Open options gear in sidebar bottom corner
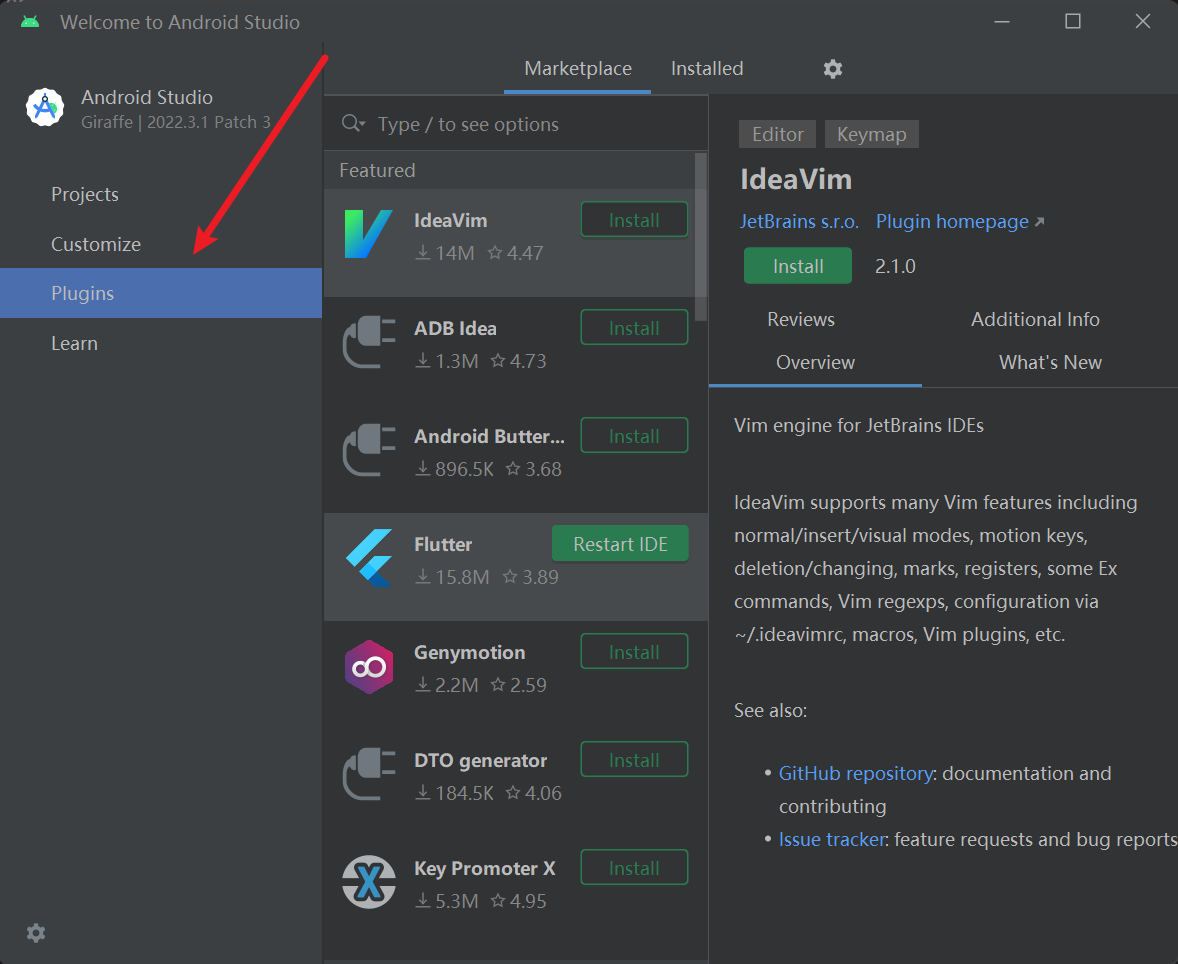 36,933
